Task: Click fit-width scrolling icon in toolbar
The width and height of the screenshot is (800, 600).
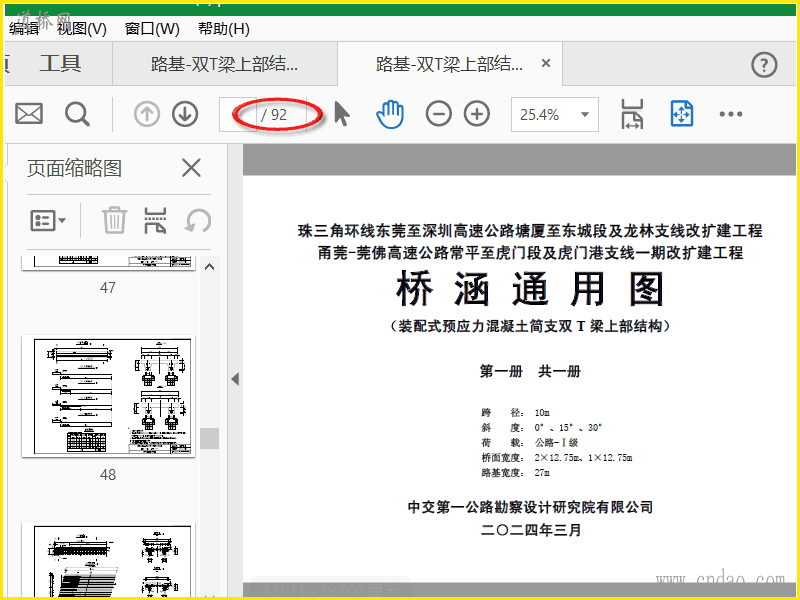Action: point(632,114)
